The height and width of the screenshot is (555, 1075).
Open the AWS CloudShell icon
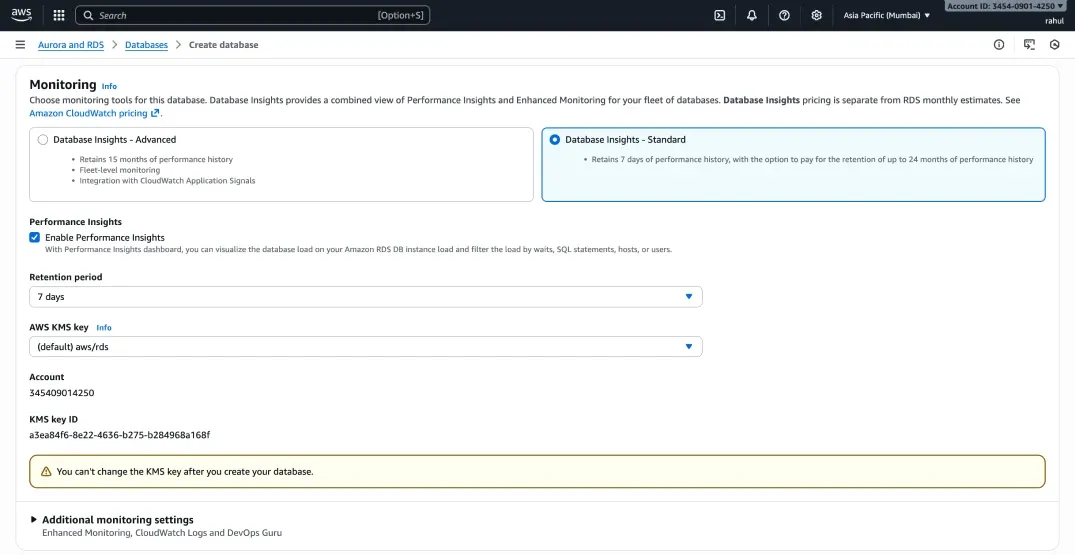(719, 15)
